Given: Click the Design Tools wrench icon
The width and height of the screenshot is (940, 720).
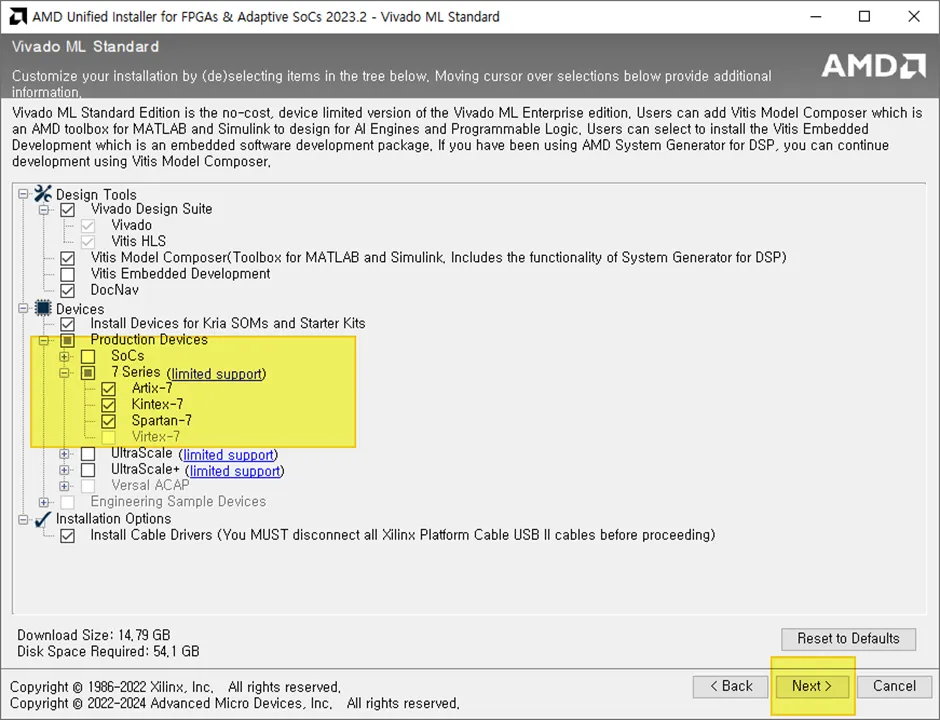Looking at the screenshot, I should [x=43, y=194].
